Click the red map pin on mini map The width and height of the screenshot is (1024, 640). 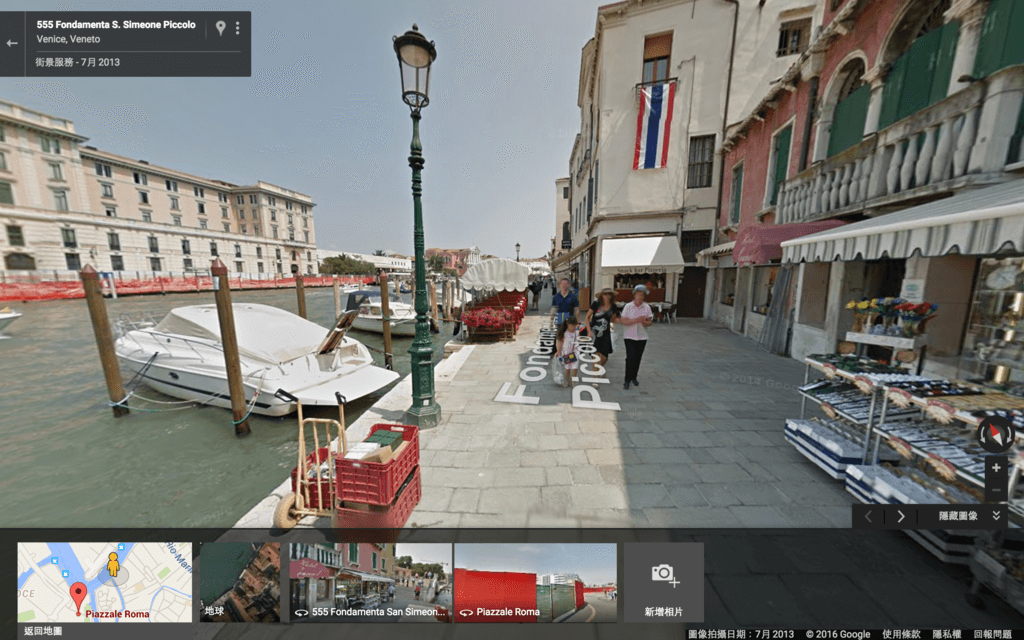coord(78,598)
